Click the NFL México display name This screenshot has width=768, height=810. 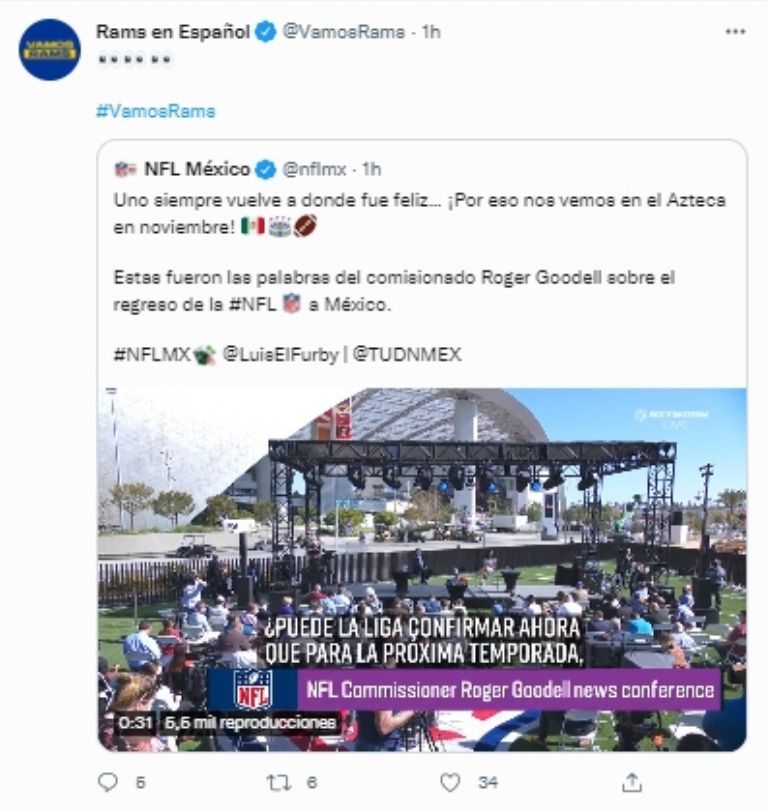(x=197, y=169)
